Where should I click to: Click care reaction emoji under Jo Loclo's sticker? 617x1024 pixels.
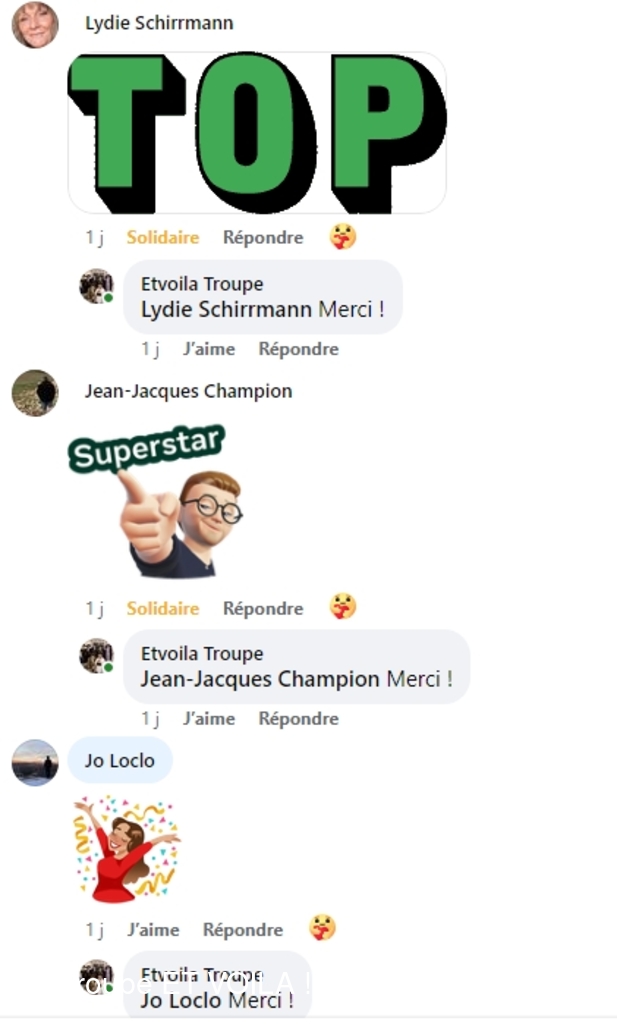[x=323, y=927]
